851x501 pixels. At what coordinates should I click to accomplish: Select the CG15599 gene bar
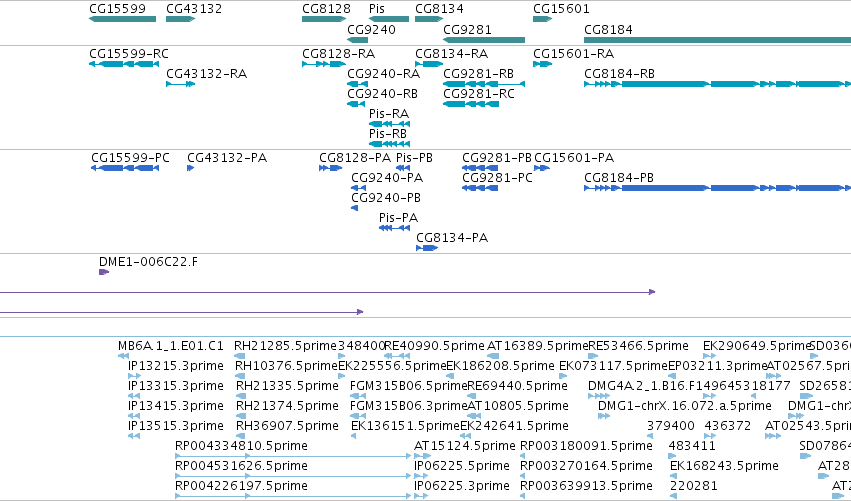[123, 19]
